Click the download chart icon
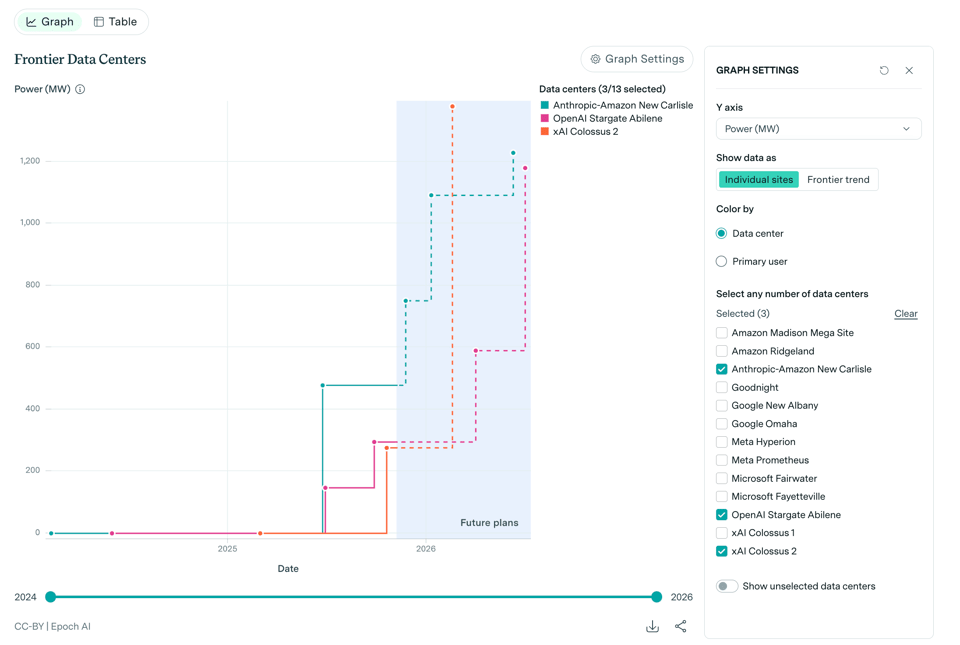960x645 pixels. point(652,626)
